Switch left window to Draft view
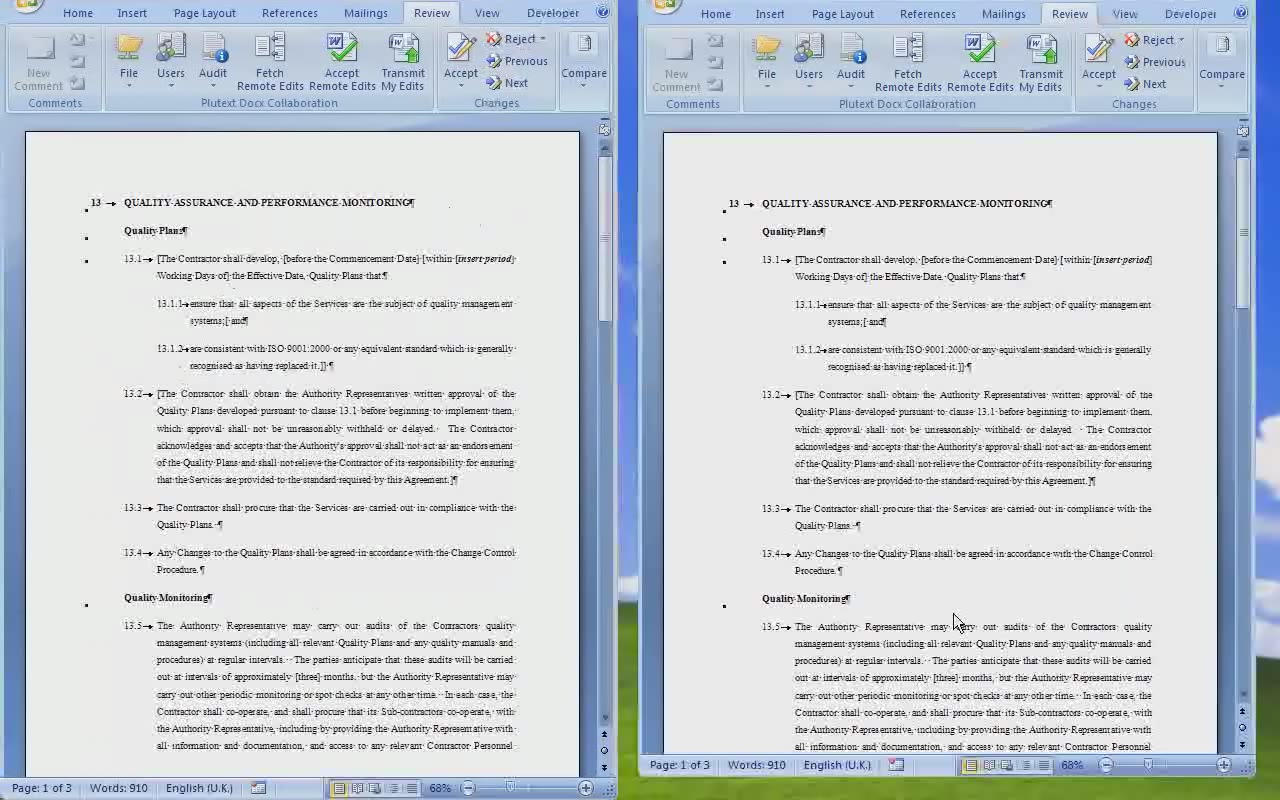The image size is (1280, 800). click(411, 788)
